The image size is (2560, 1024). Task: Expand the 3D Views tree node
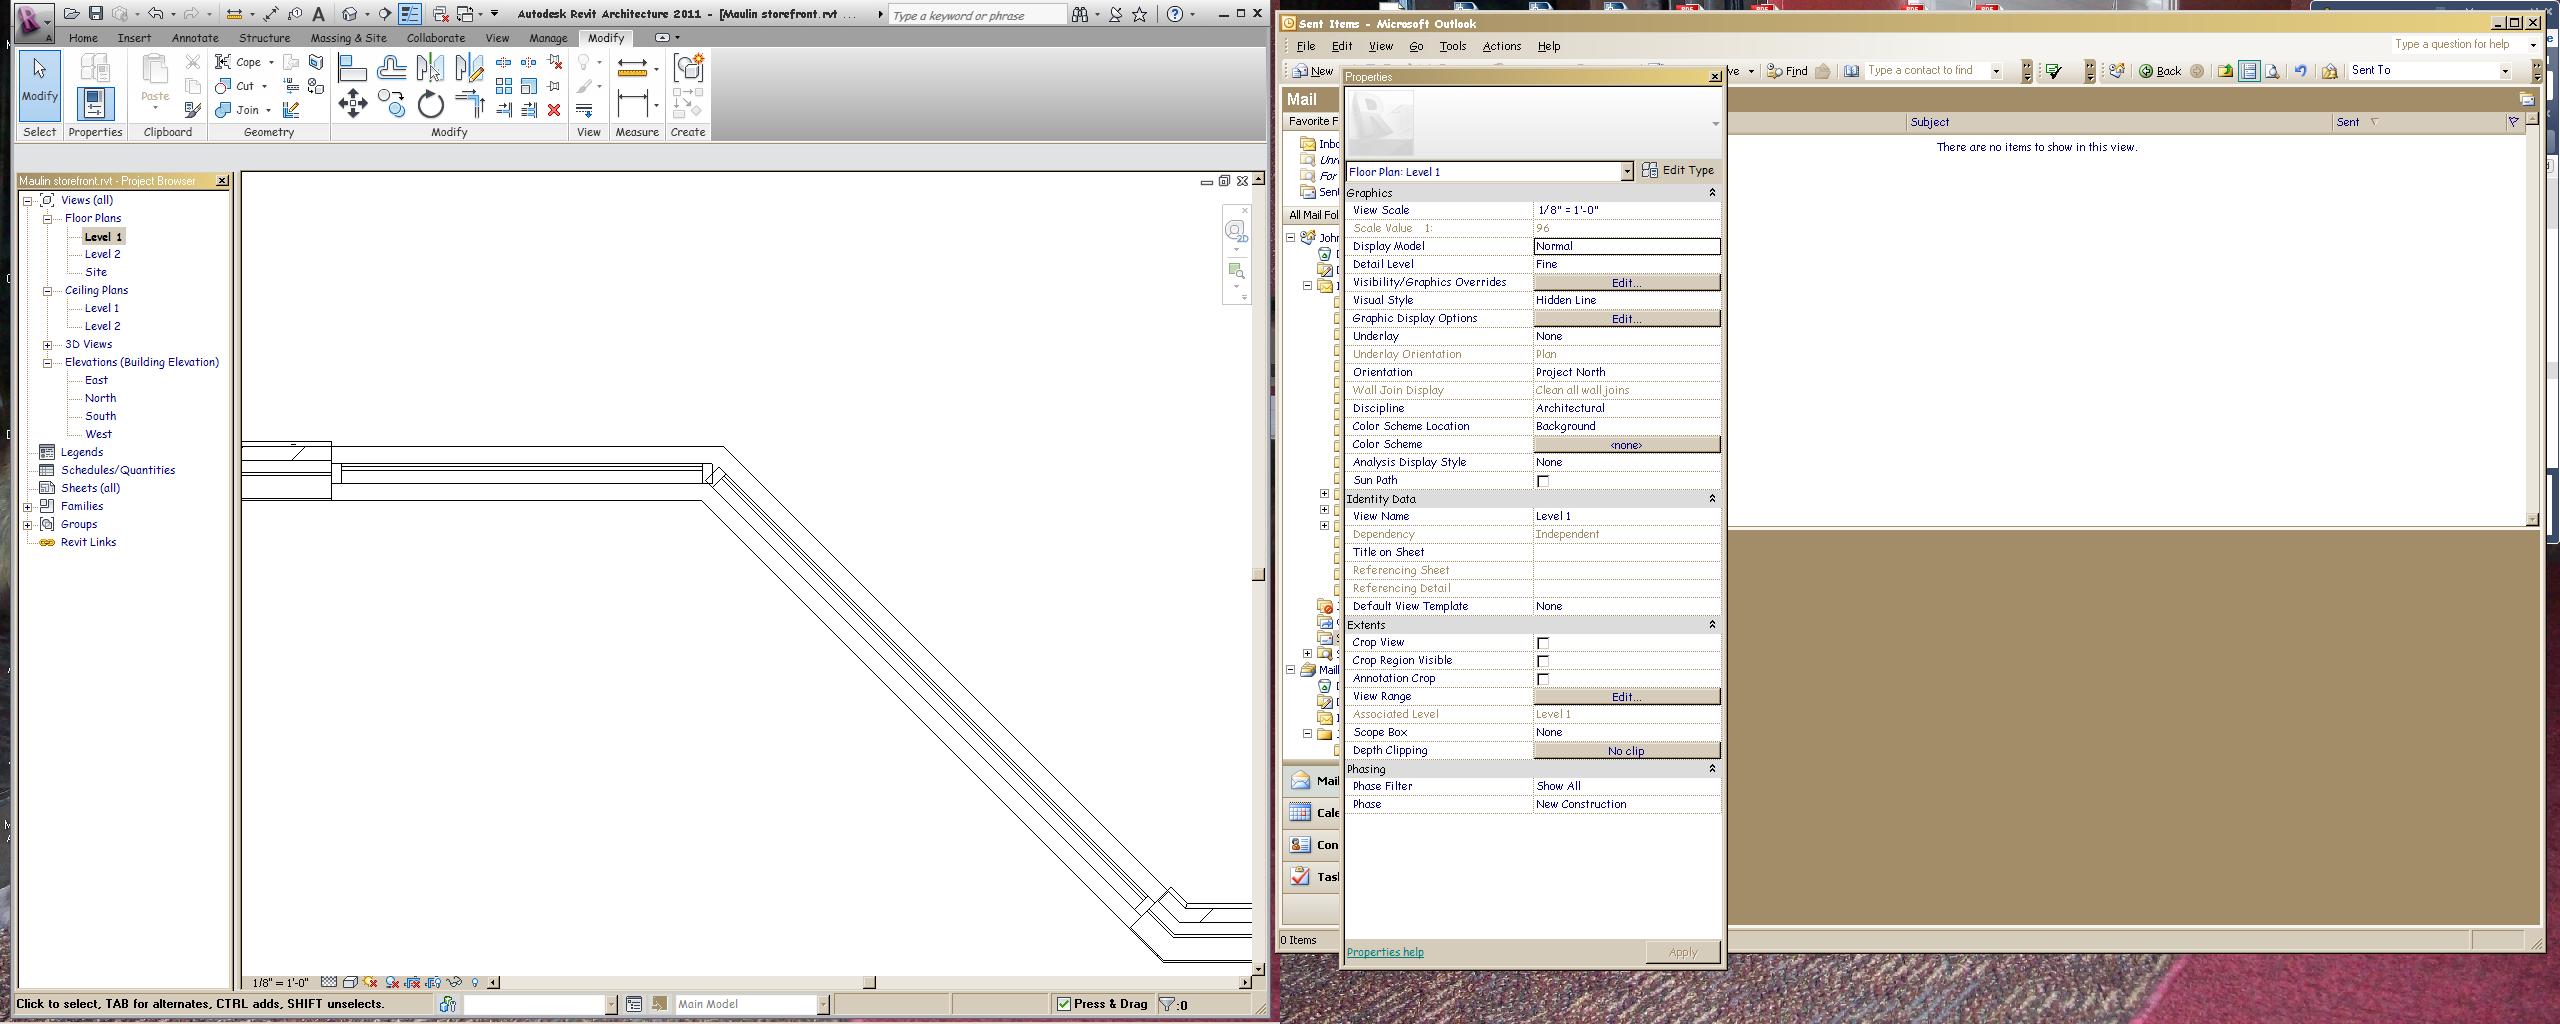point(47,345)
